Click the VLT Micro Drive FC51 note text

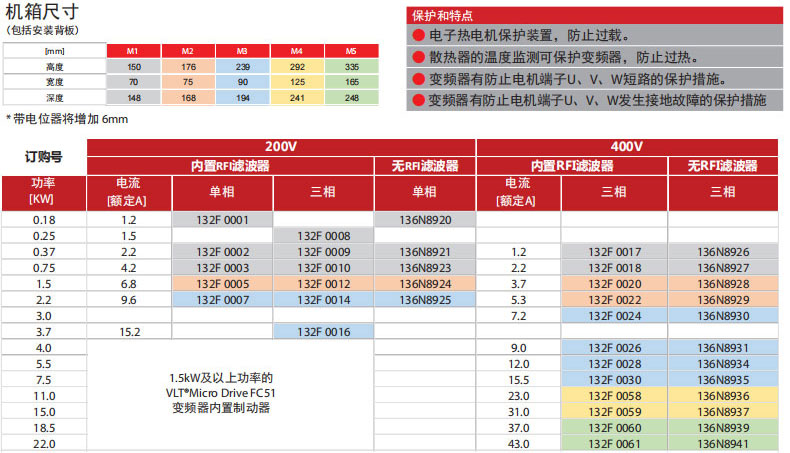[x=222, y=393]
